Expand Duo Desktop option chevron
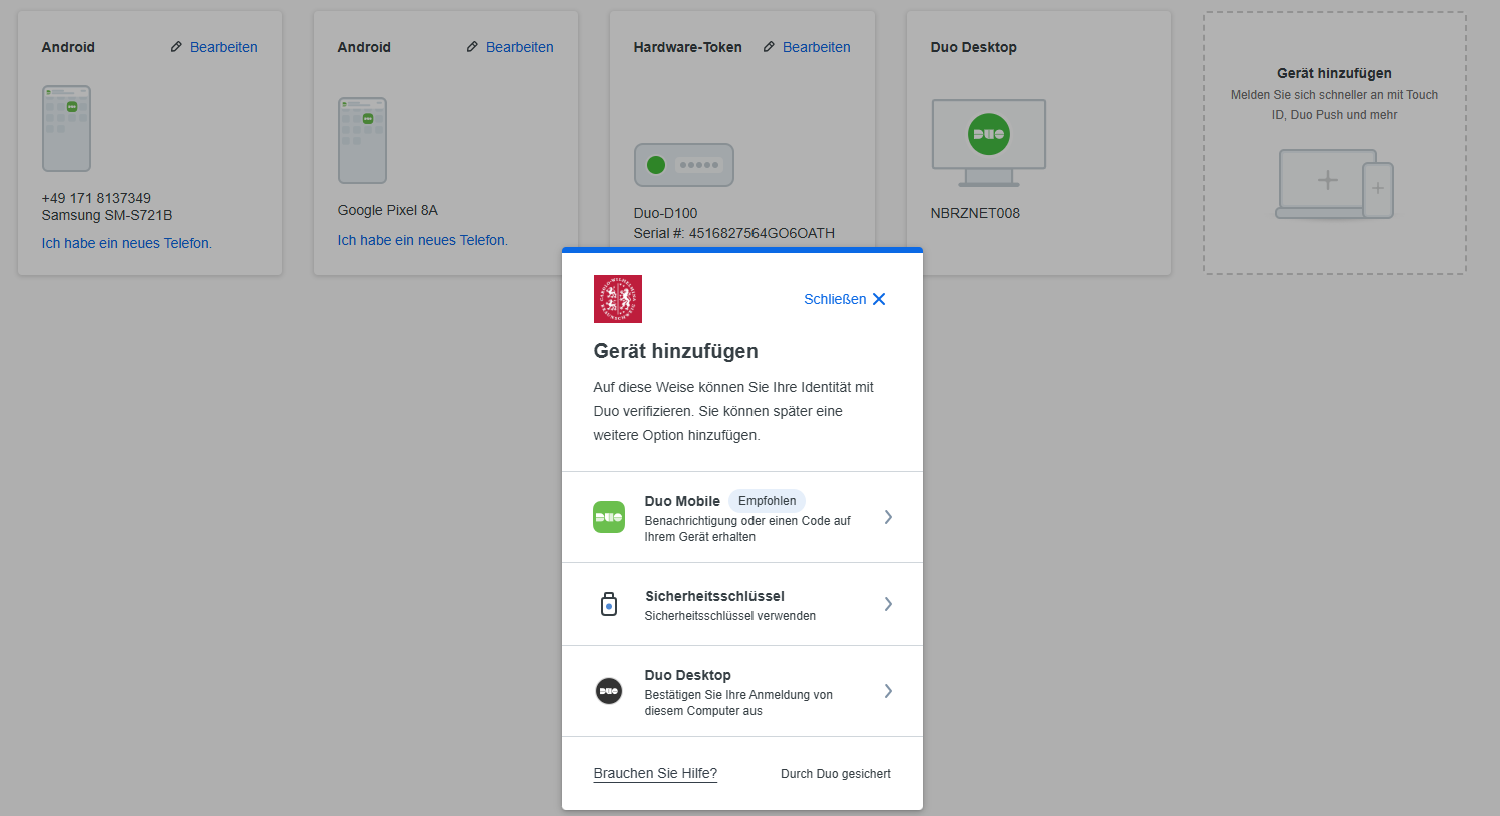Image resolution: width=1500 pixels, height=816 pixels. [x=888, y=691]
